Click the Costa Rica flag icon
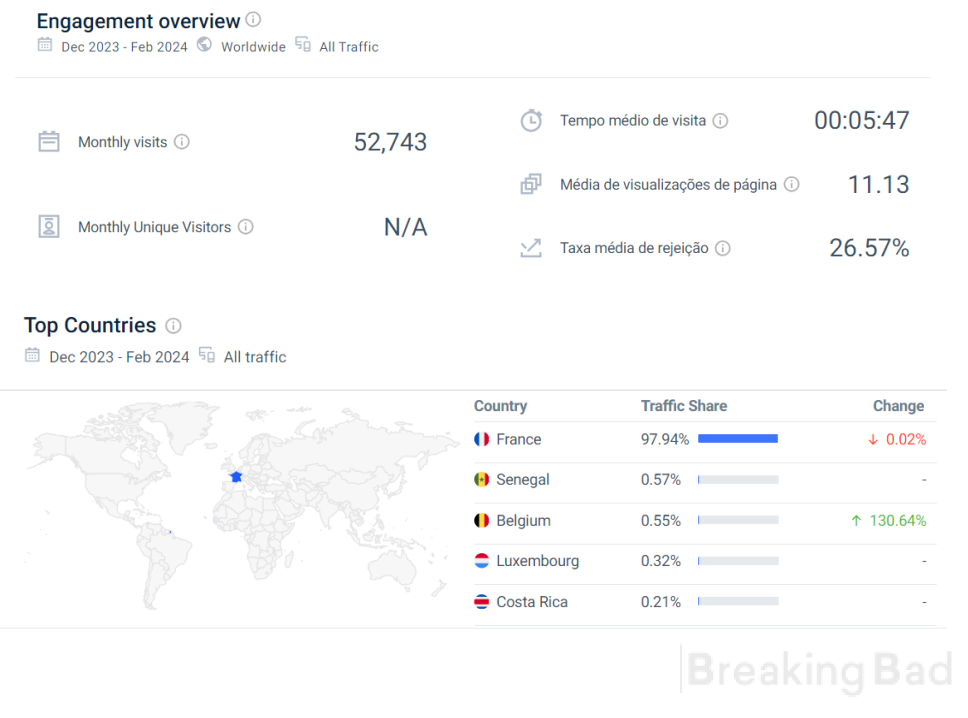Image resolution: width=968 pixels, height=718 pixels. coord(482,602)
